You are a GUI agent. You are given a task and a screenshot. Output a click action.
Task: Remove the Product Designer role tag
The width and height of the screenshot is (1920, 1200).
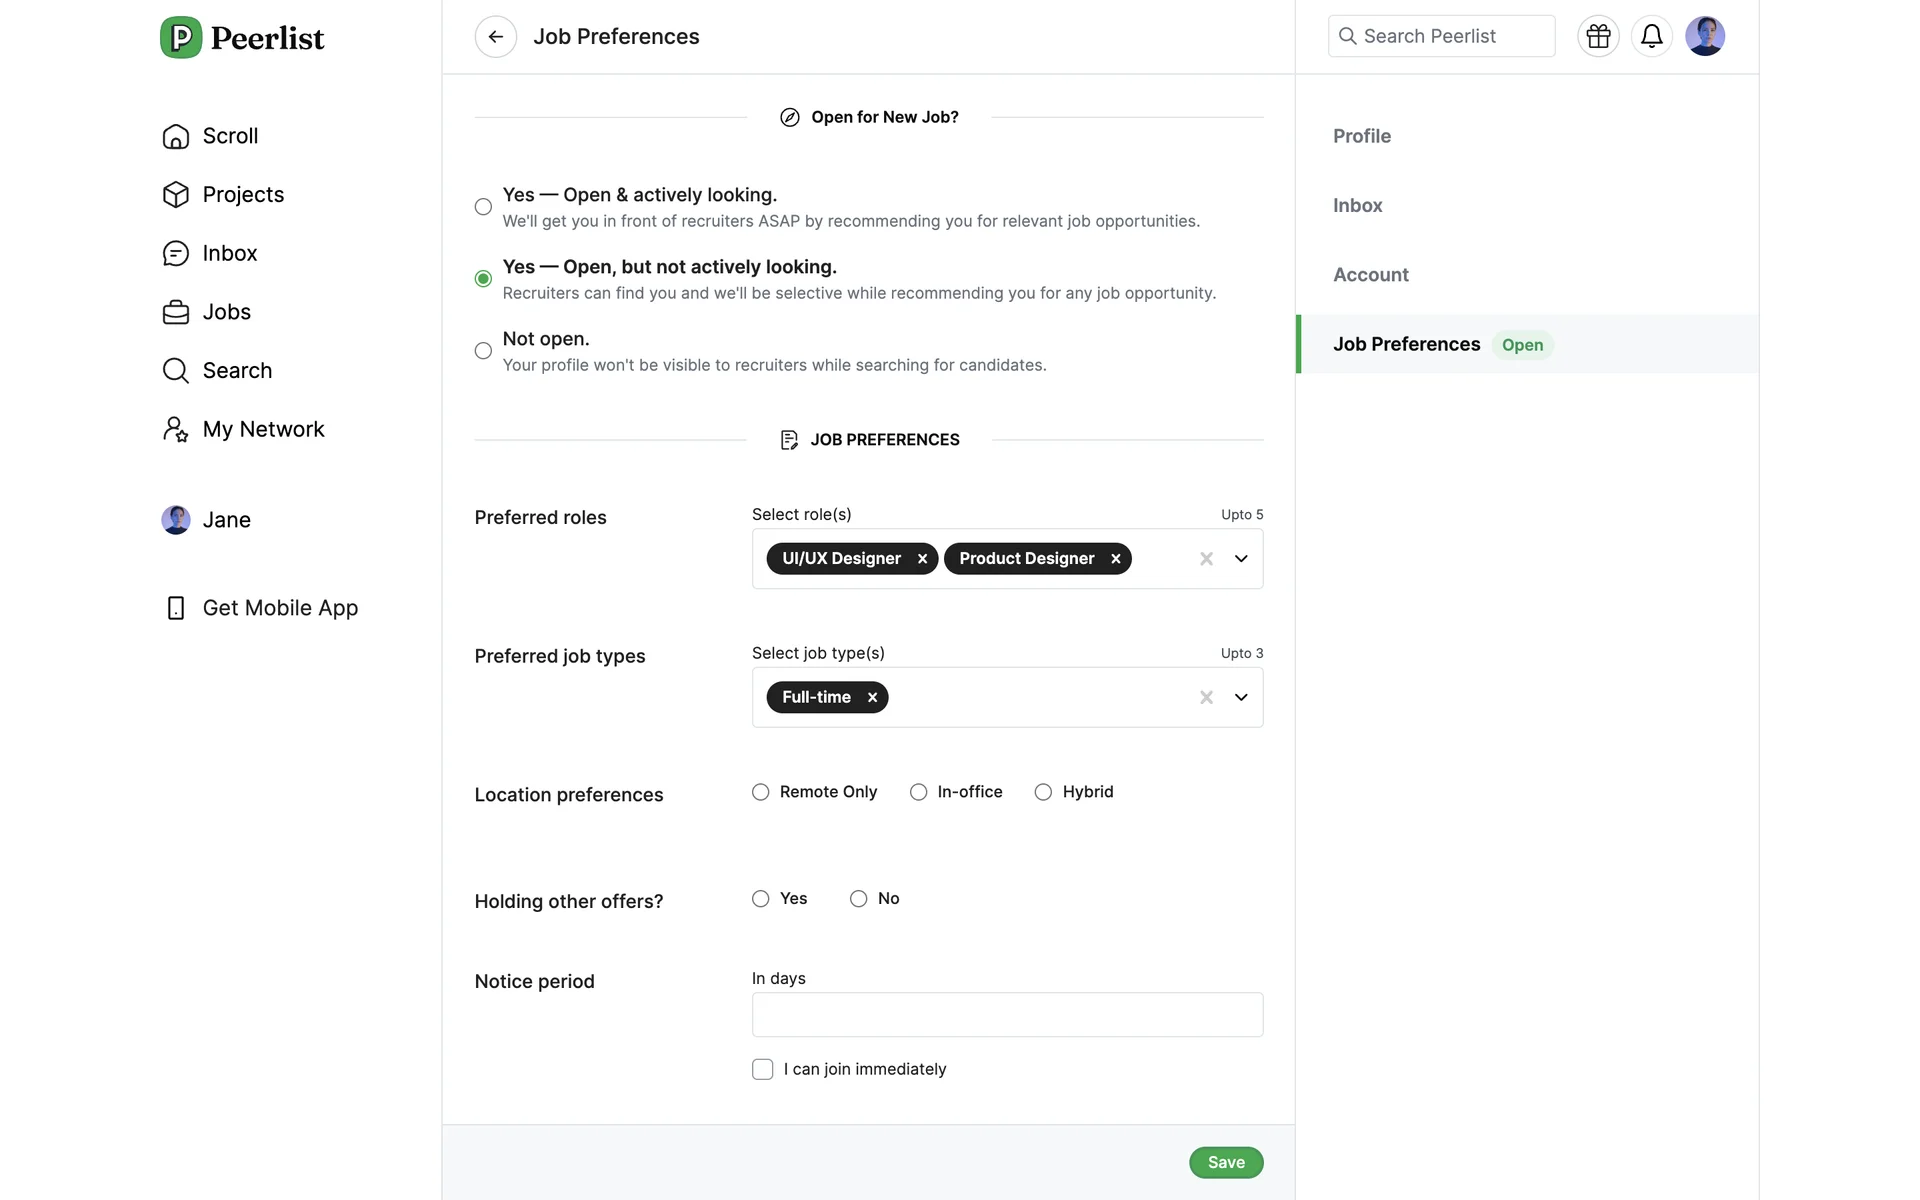click(1115, 559)
